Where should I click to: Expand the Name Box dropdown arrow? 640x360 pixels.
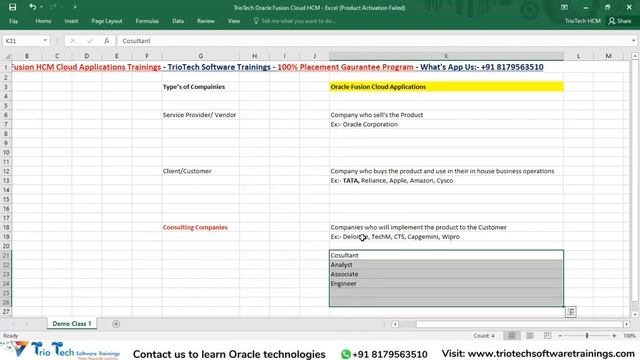point(45,41)
